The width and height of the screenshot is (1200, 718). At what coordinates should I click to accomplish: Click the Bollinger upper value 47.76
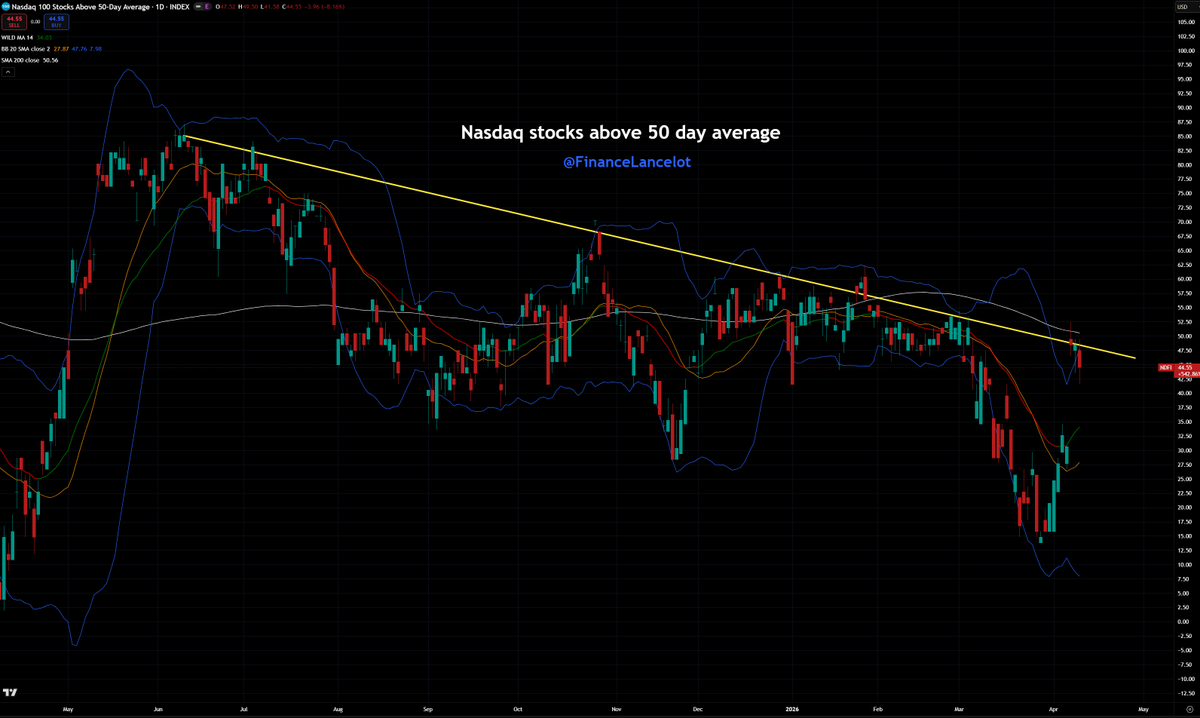pos(79,49)
